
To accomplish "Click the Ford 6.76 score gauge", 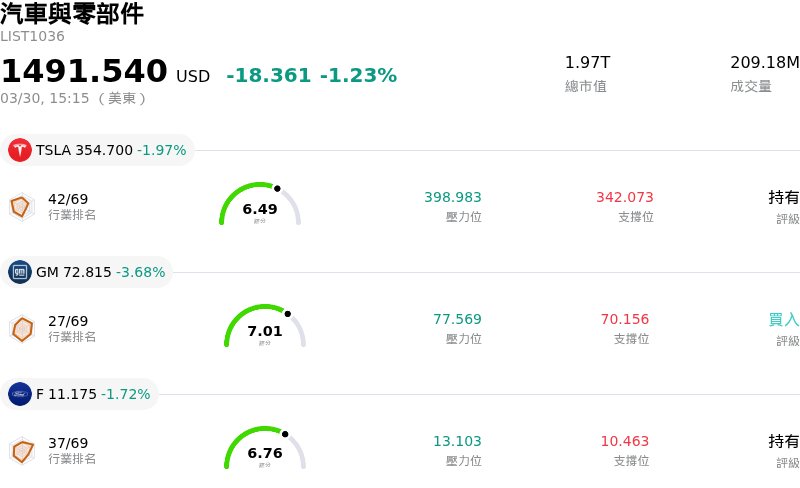I will (265, 449).
